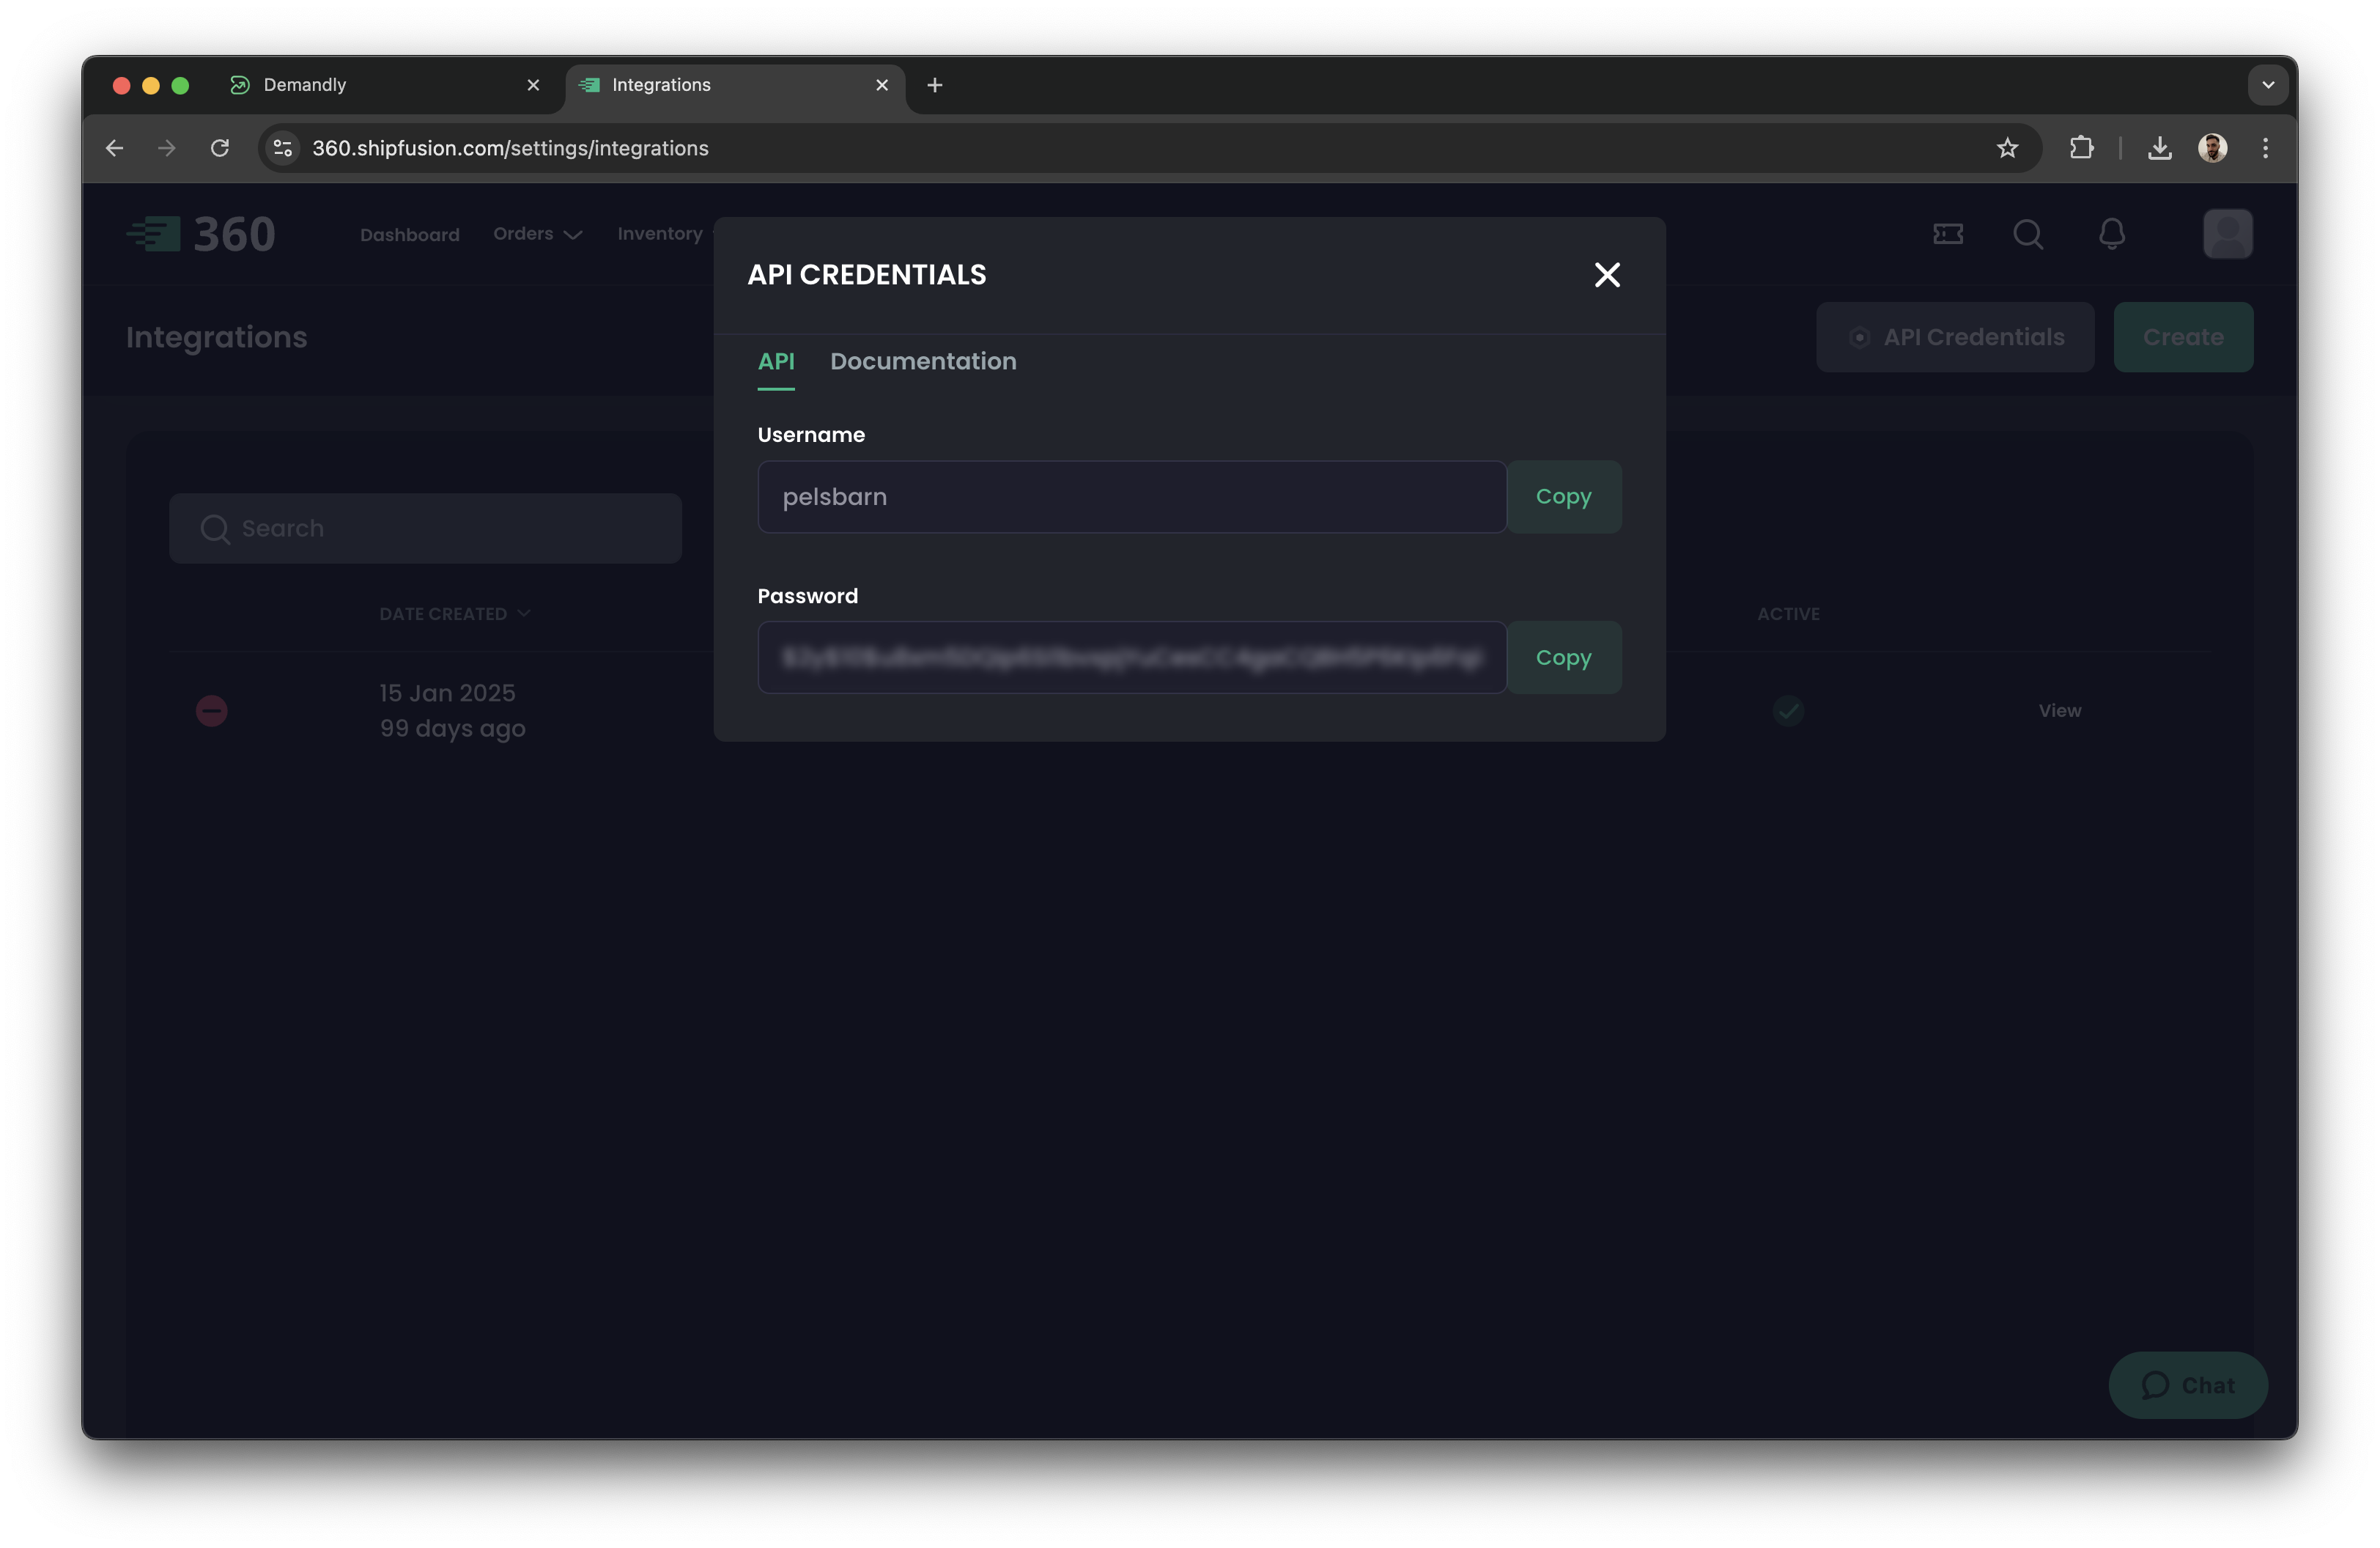Open the Chat widget

pos(2187,1385)
